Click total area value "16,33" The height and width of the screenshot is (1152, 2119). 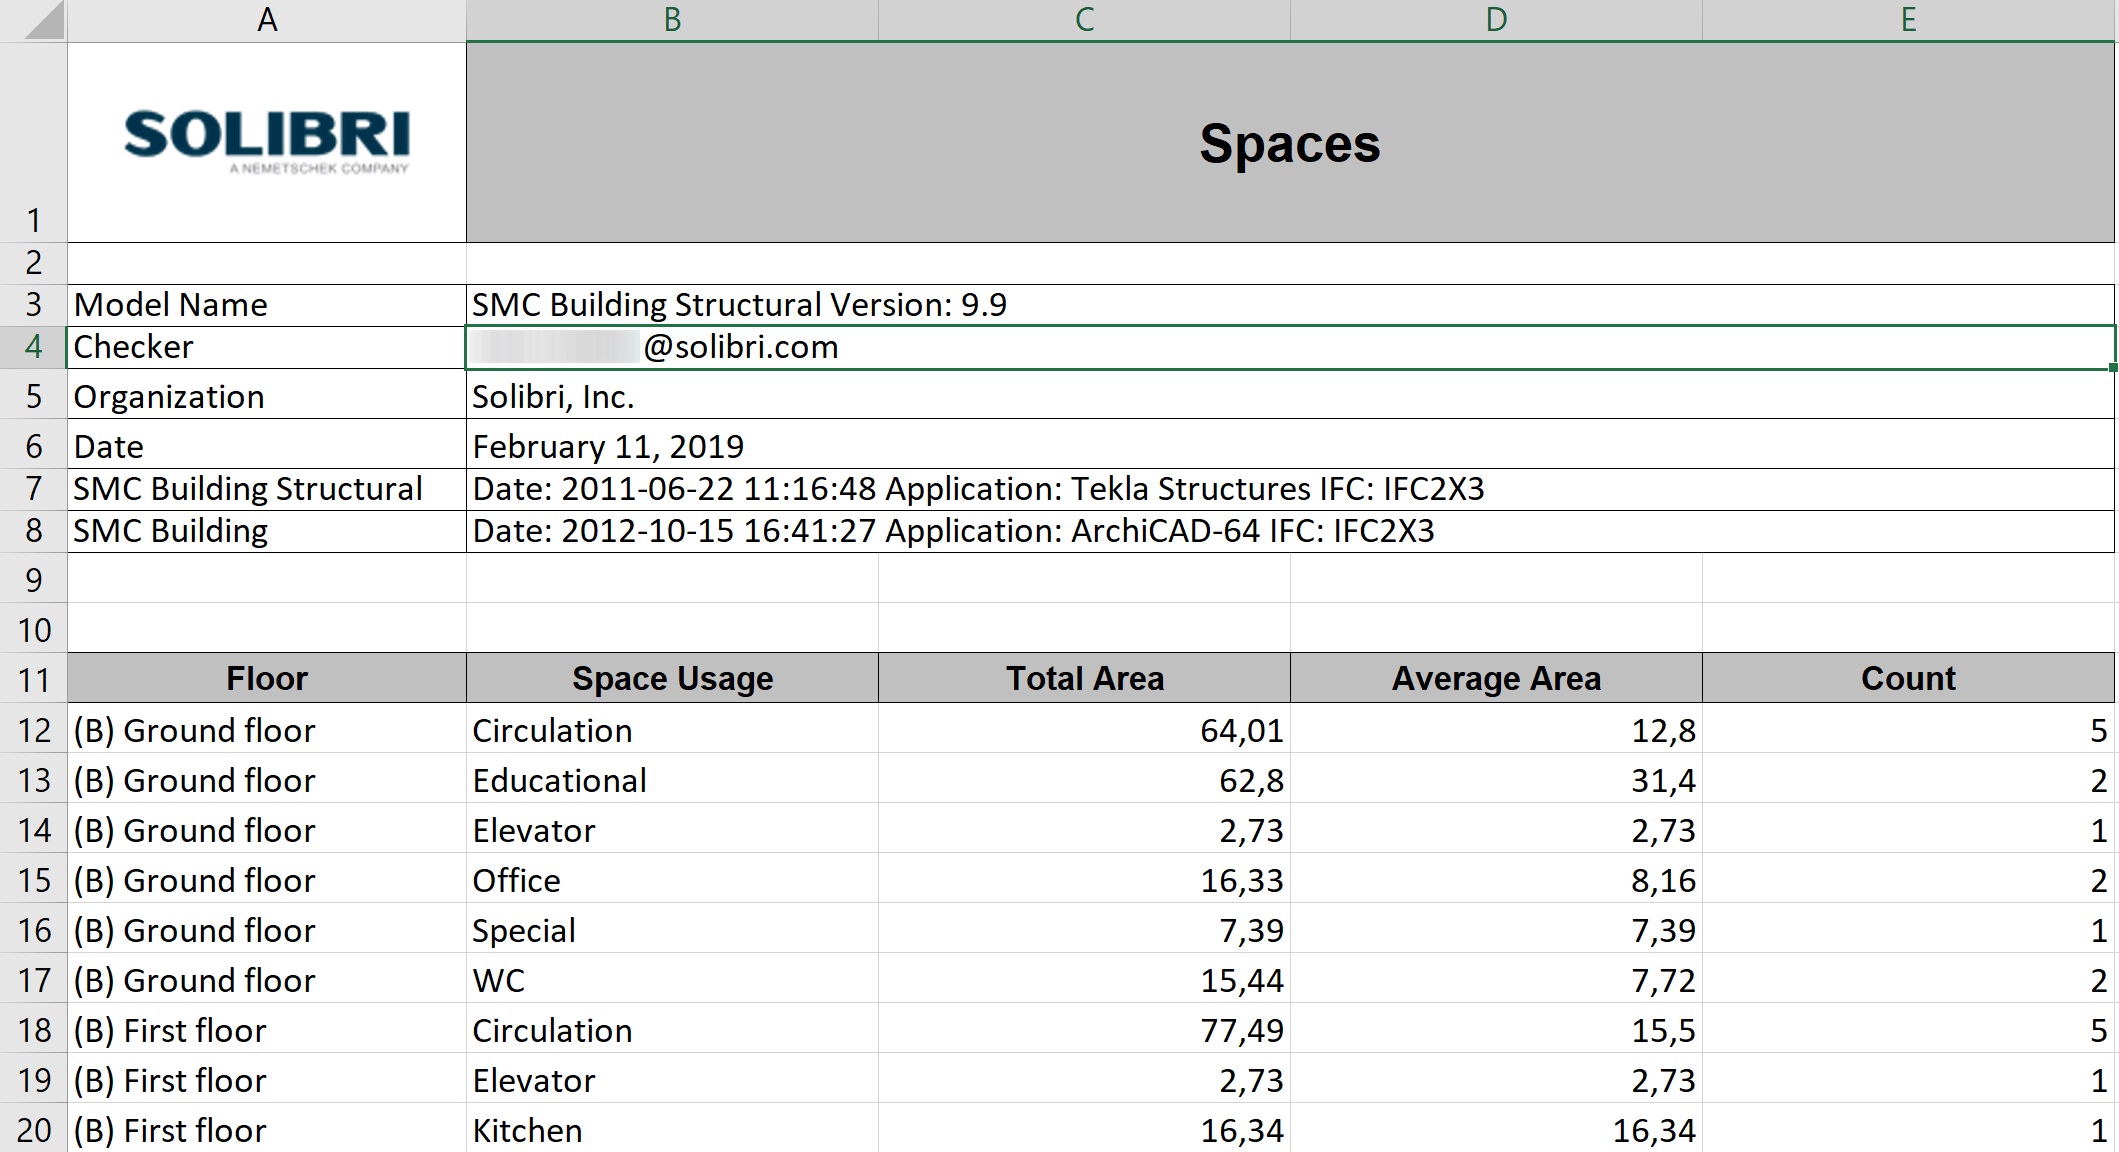point(1084,879)
